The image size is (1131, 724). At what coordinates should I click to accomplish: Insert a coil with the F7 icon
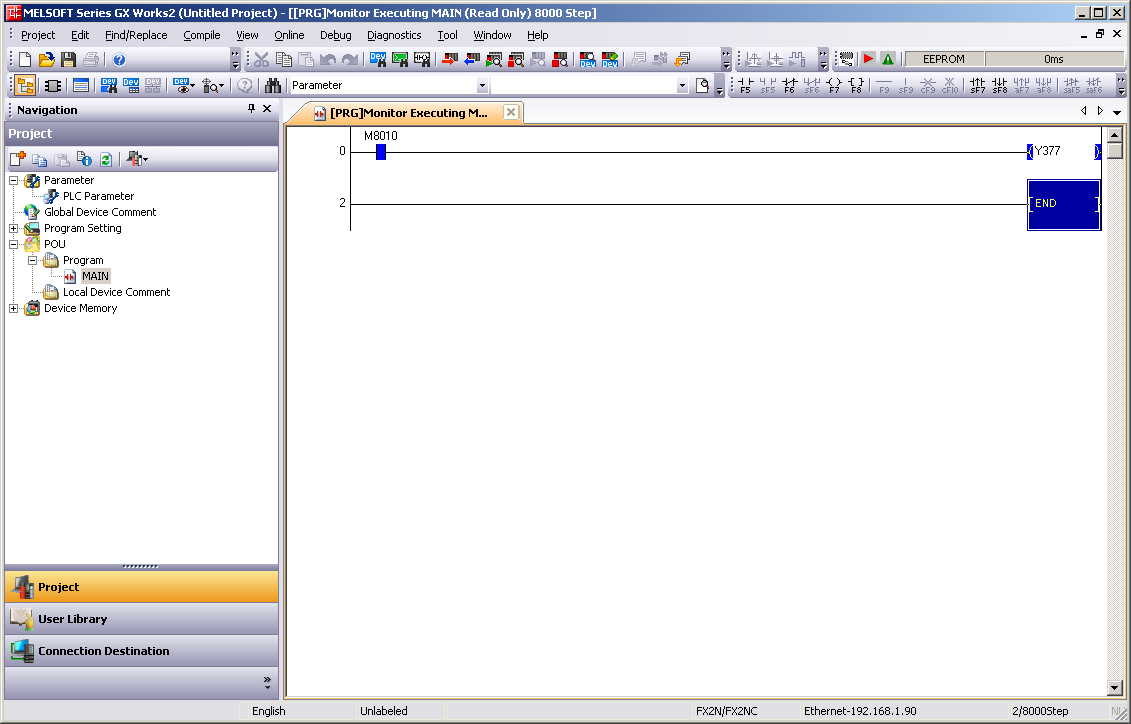tap(834, 86)
